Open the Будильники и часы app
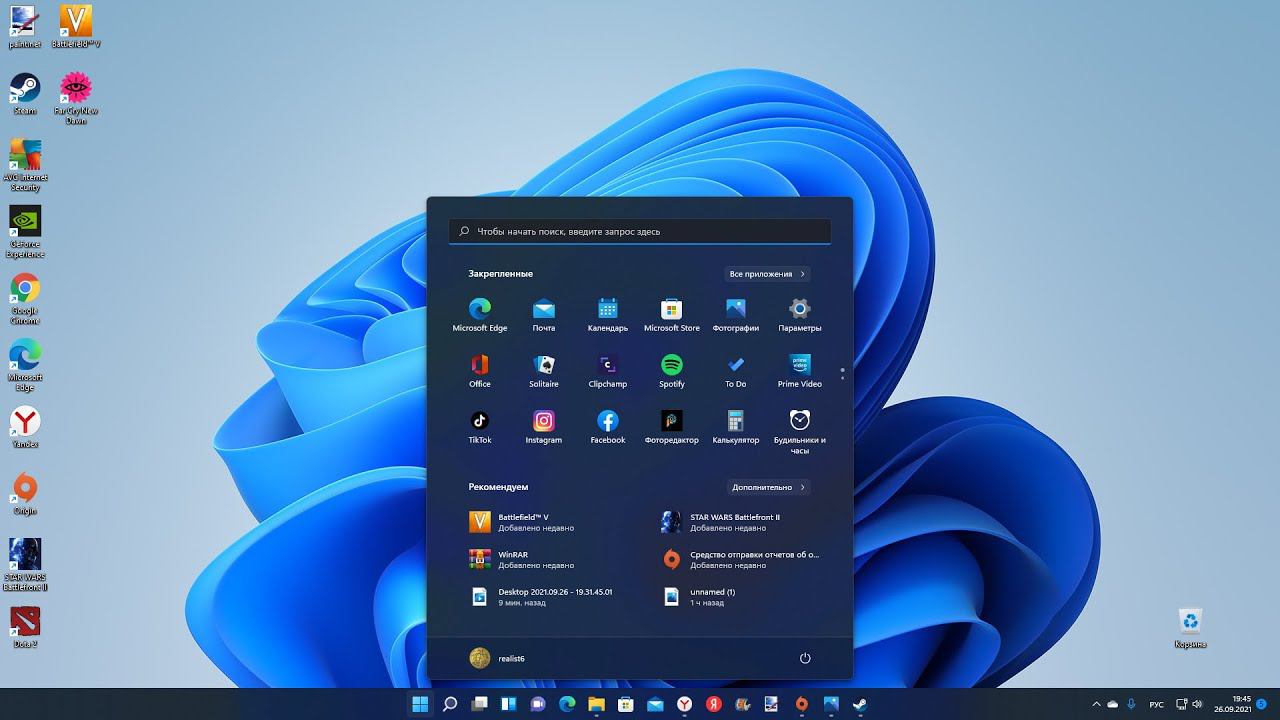The width and height of the screenshot is (1280, 720). click(800, 431)
